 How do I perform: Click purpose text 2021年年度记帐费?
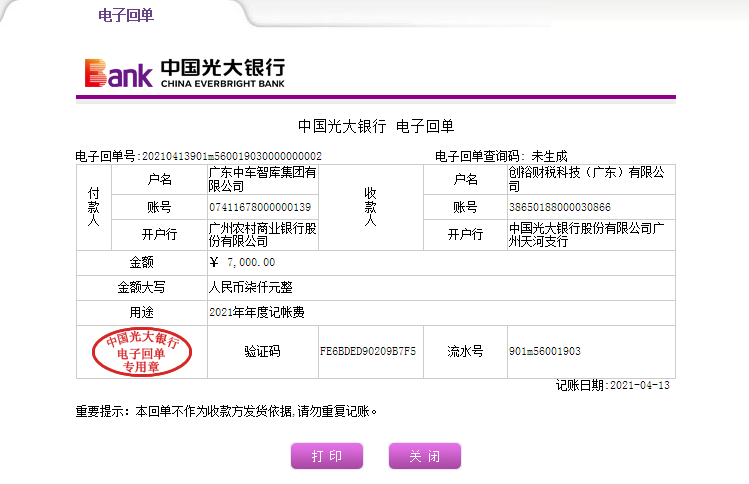point(257,312)
